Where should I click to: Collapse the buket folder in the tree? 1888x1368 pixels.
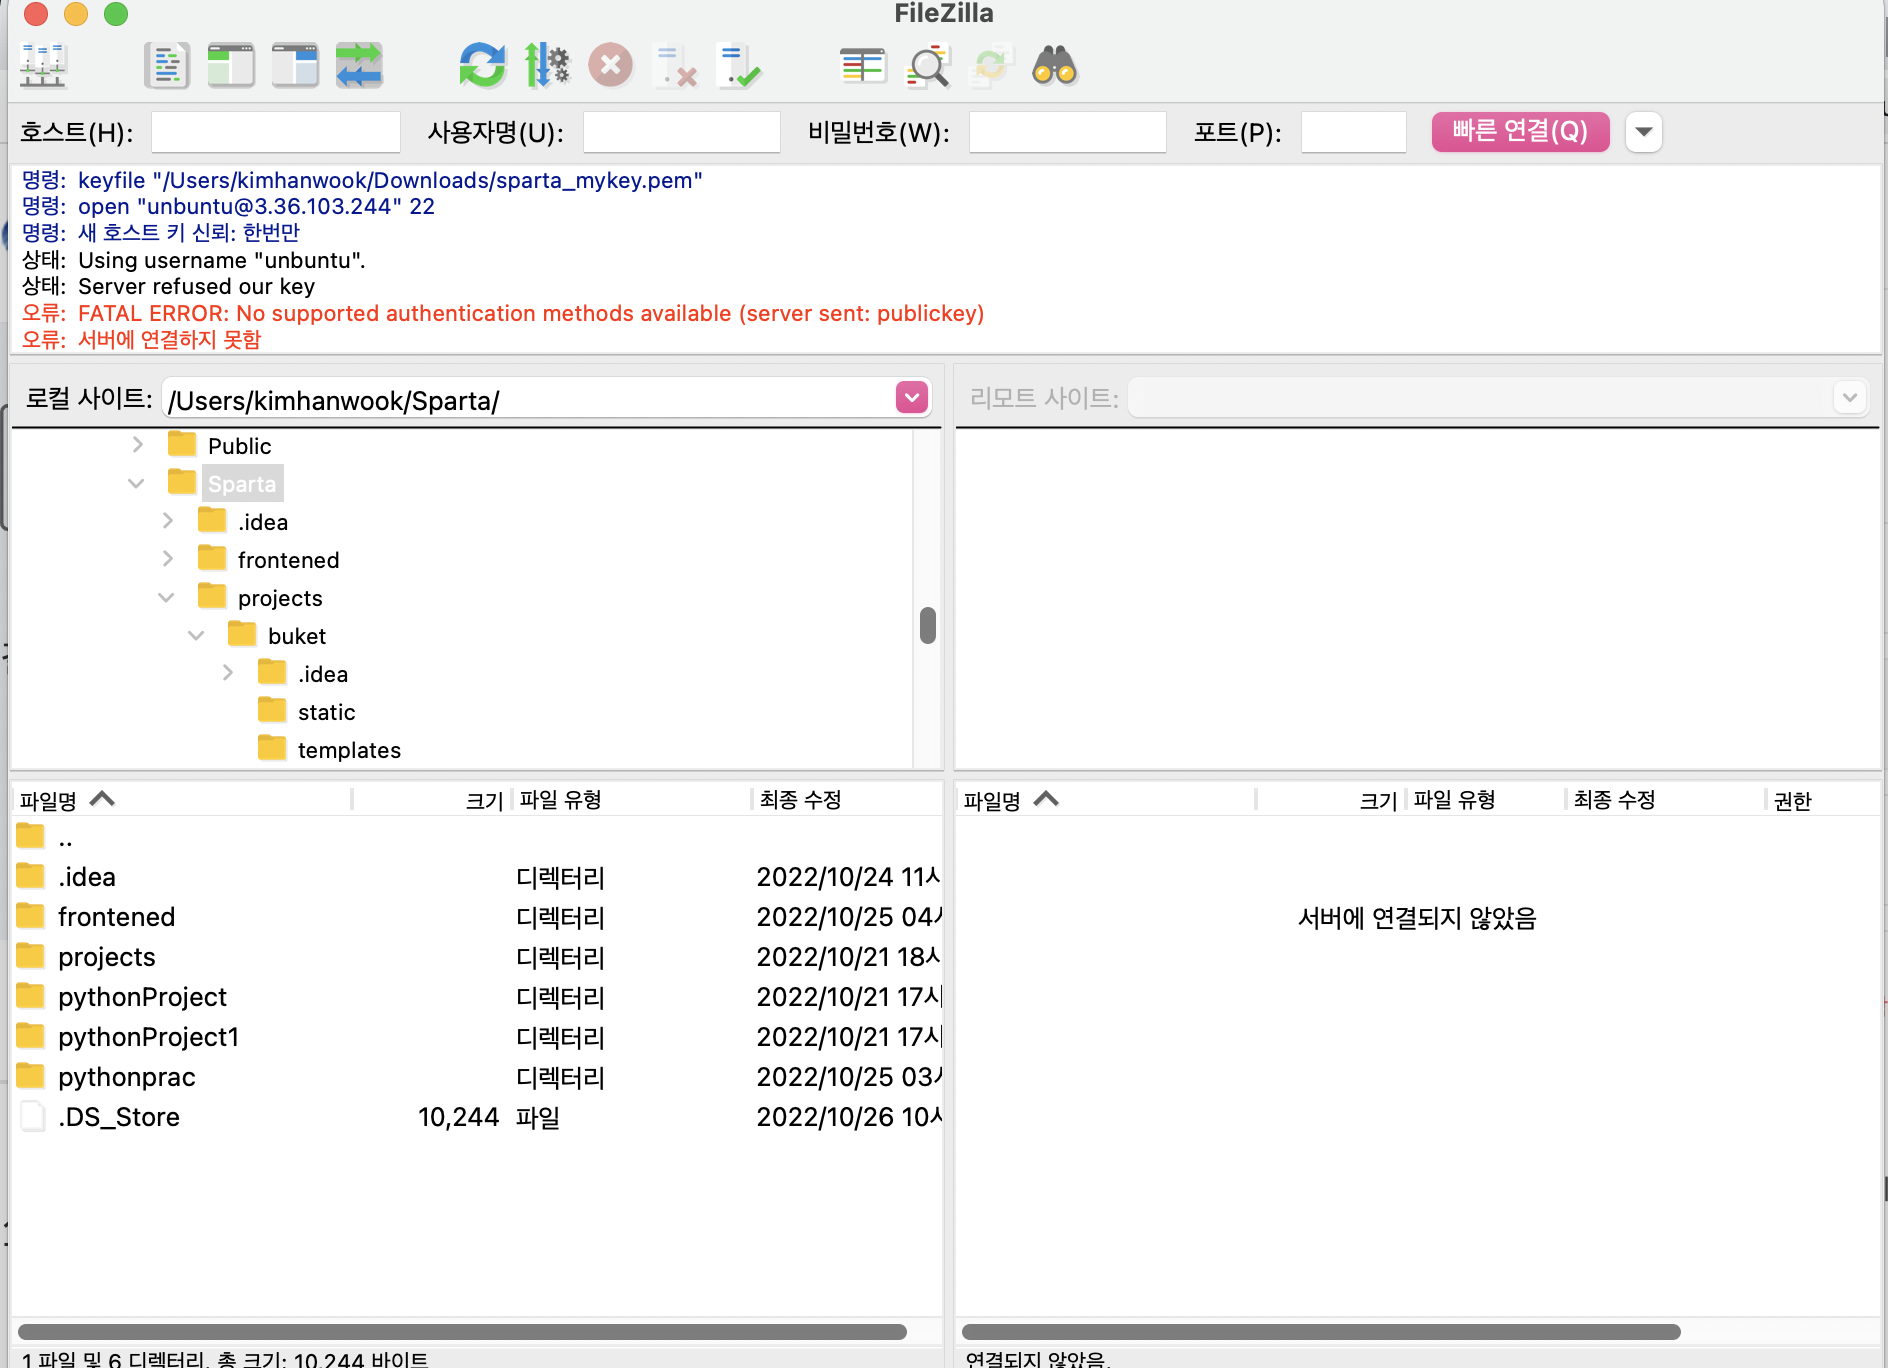tap(197, 635)
